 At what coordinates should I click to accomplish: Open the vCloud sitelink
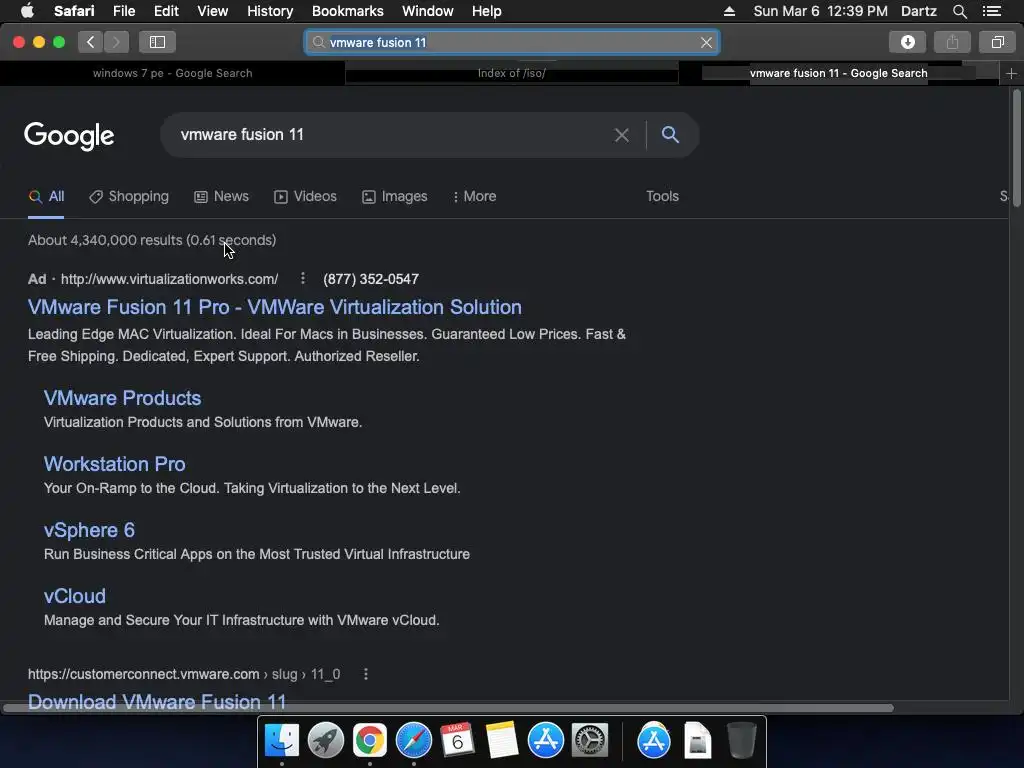click(x=74, y=596)
